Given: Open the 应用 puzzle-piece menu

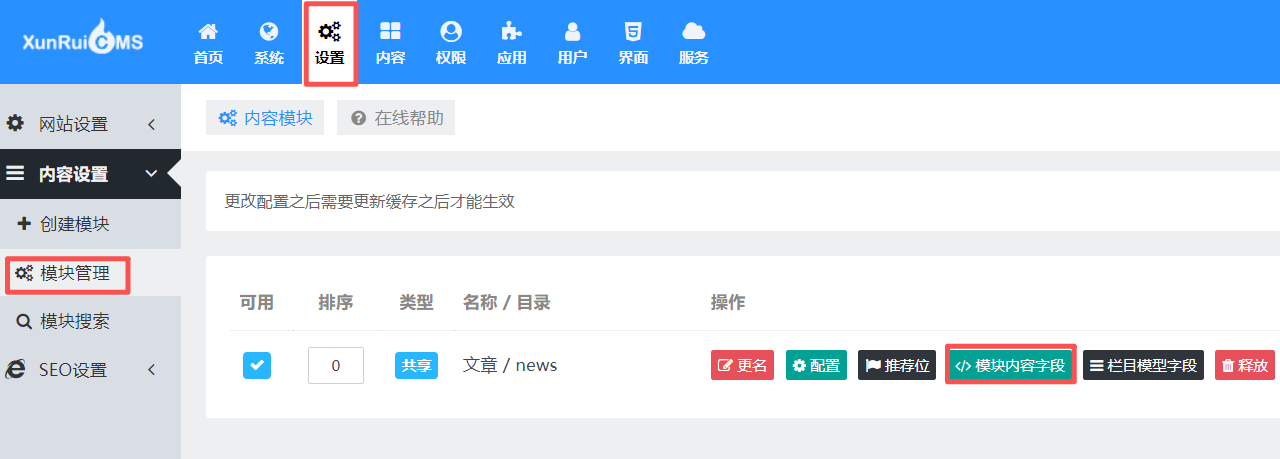Looking at the screenshot, I should 511,44.
